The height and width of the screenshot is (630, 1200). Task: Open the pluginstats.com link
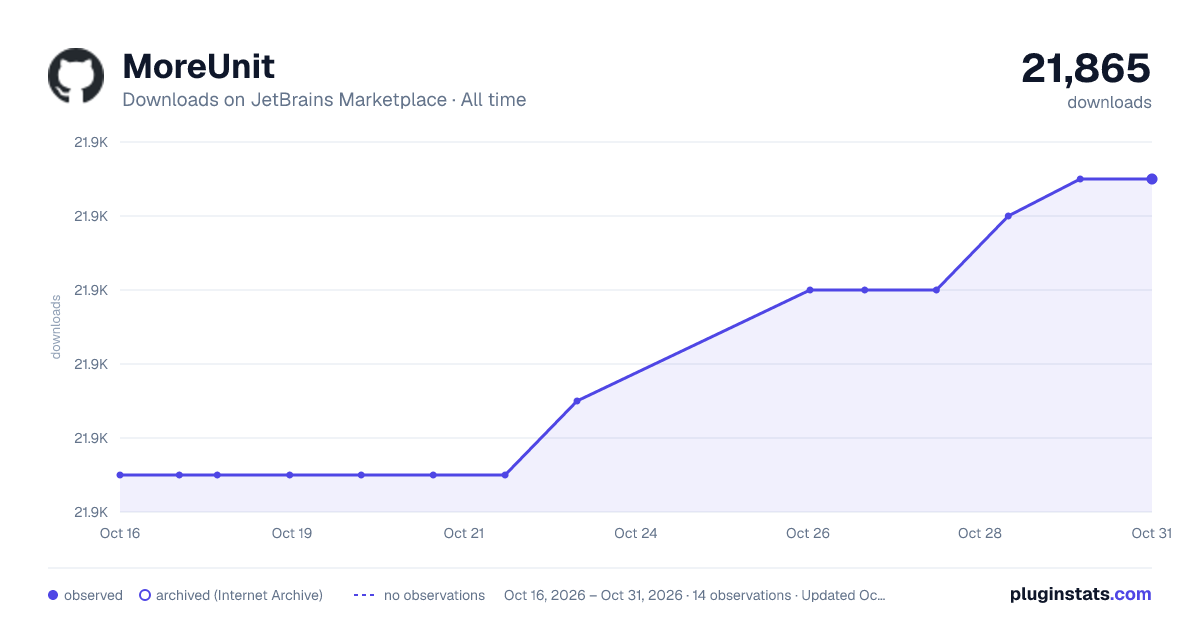[x=1081, y=594]
